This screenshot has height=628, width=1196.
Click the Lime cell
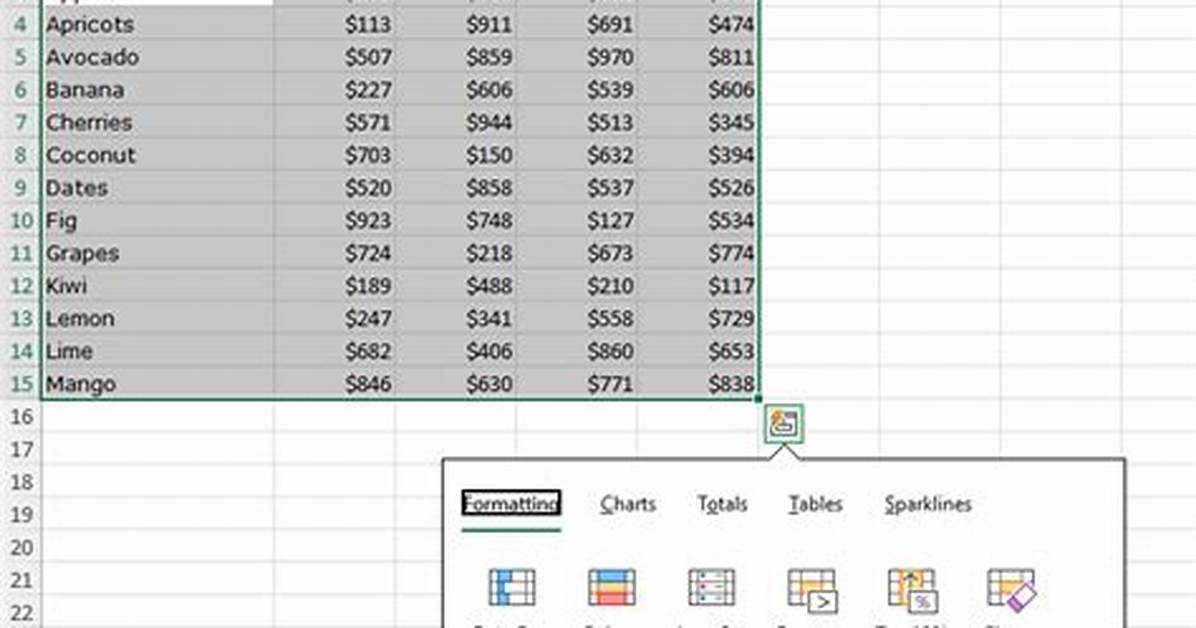click(x=158, y=352)
